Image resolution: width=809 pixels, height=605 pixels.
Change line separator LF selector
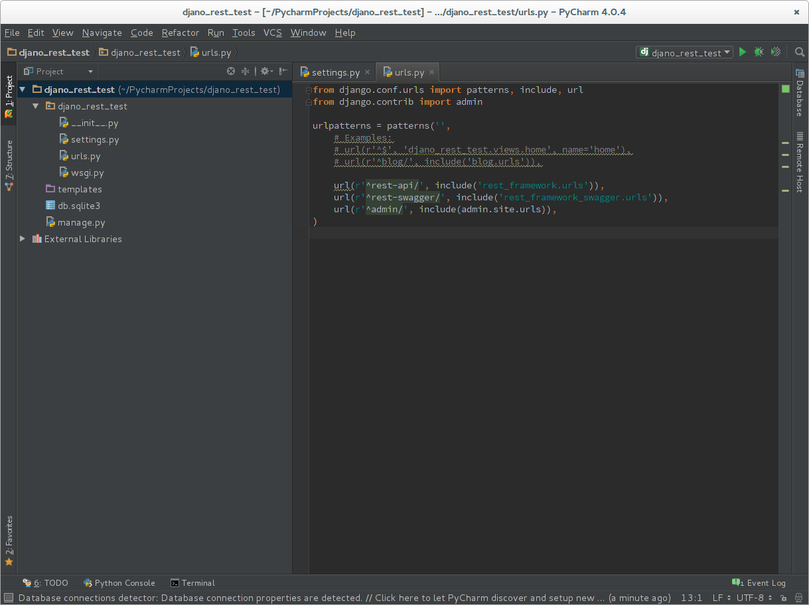point(721,598)
